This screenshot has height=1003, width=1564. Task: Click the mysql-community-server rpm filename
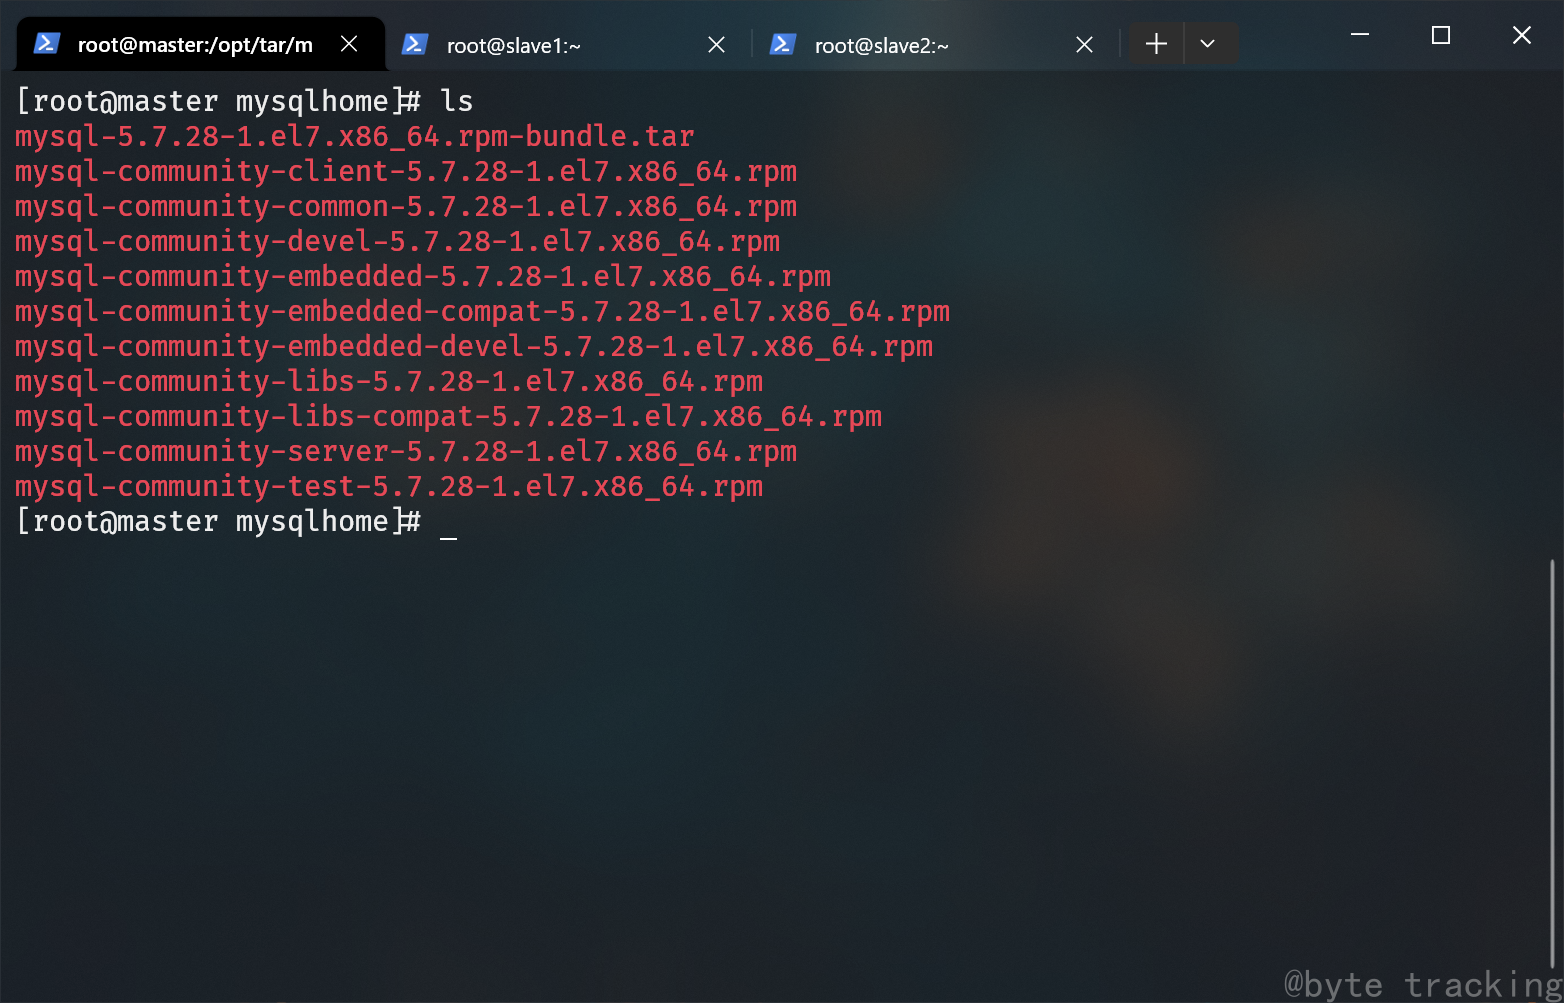pyautogui.click(x=406, y=451)
